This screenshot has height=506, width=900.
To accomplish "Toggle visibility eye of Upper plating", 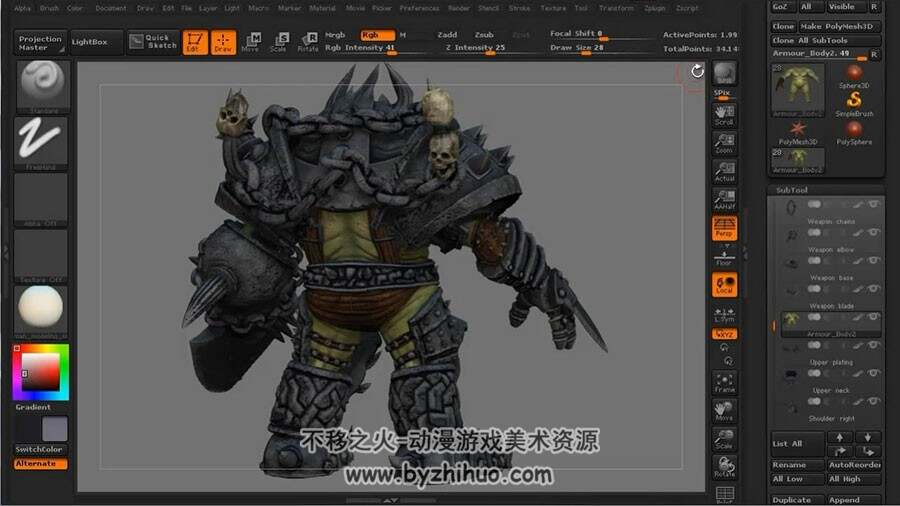I will [x=874, y=345].
